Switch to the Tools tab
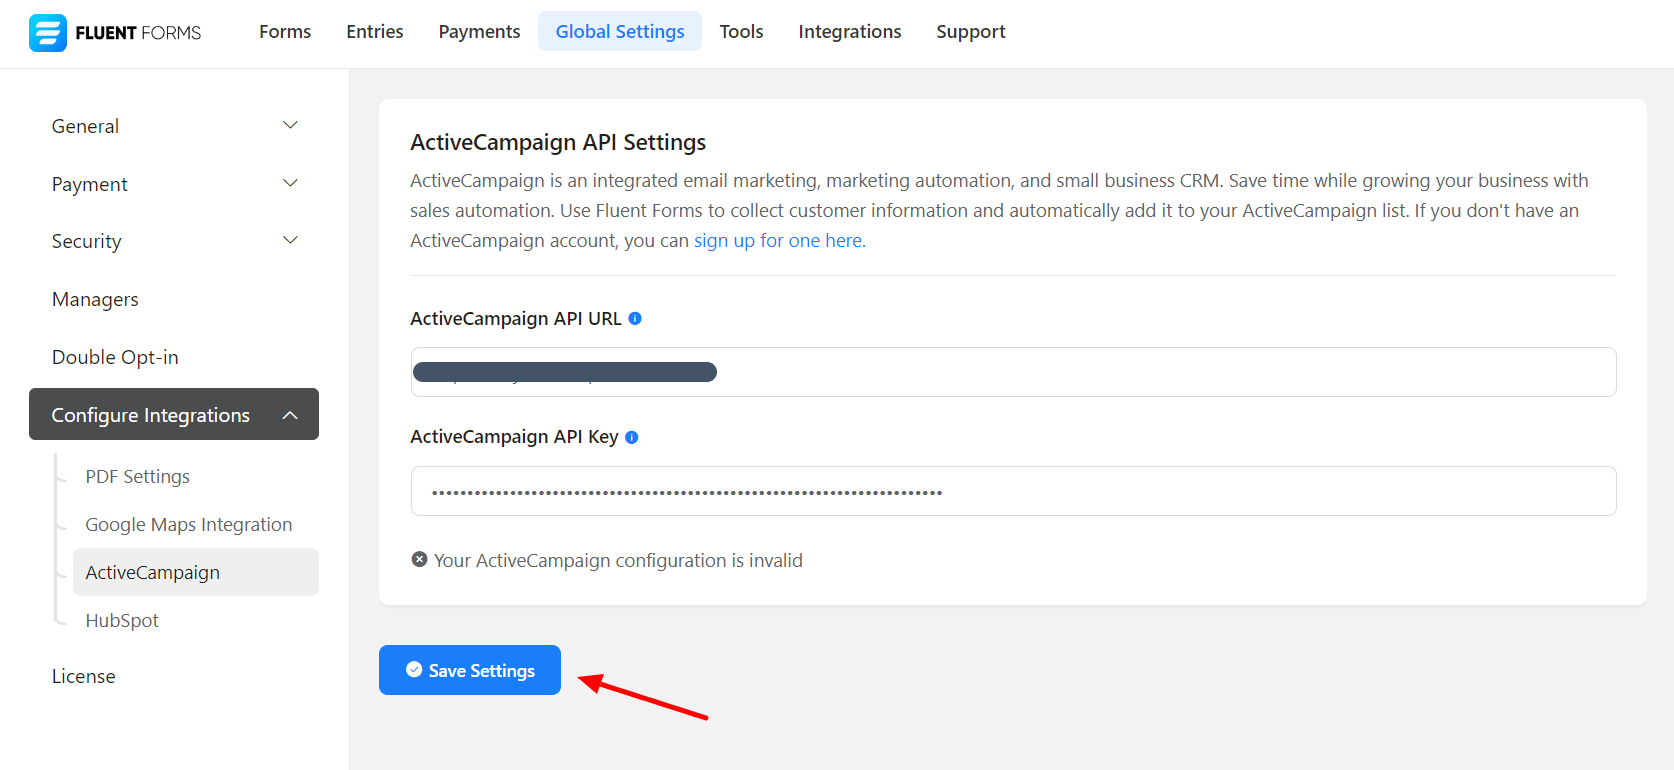This screenshot has height=770, width=1674. (x=741, y=32)
